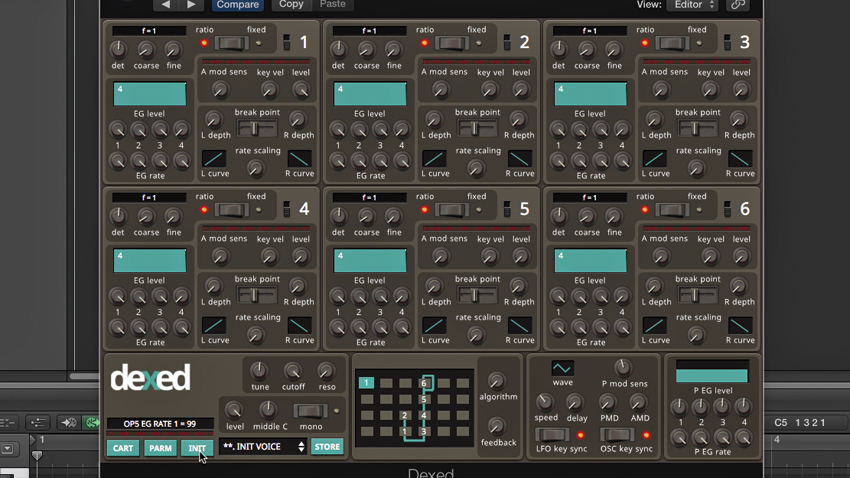Click the STORE button
Image resolution: width=850 pixels, height=478 pixels.
pyautogui.click(x=327, y=447)
